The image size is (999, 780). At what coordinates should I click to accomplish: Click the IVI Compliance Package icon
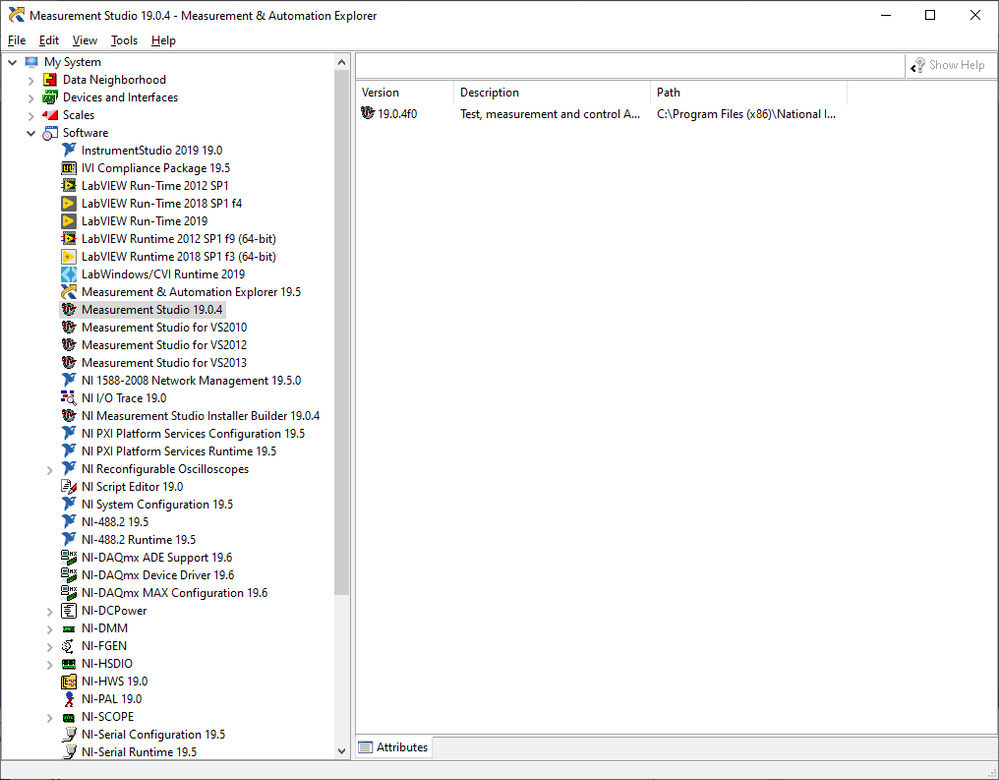[69, 168]
